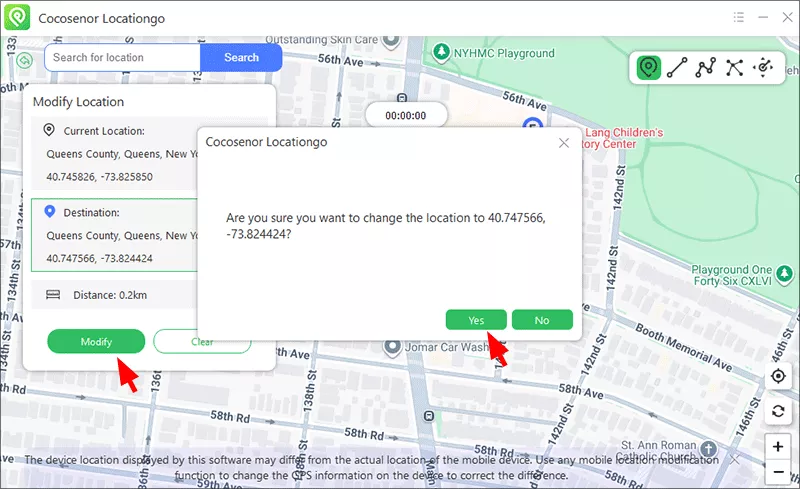Click the refresh map icon
The height and width of the screenshot is (489, 800).
[x=778, y=411]
